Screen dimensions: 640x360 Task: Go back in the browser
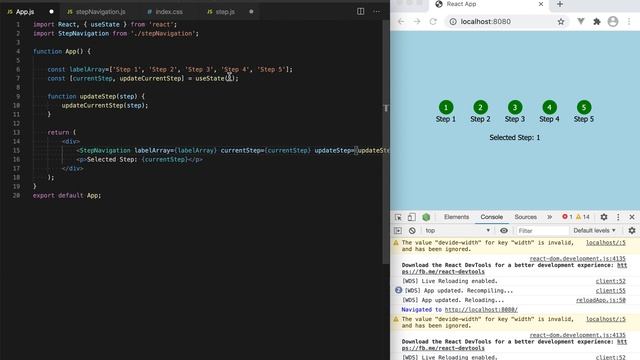[401, 22]
